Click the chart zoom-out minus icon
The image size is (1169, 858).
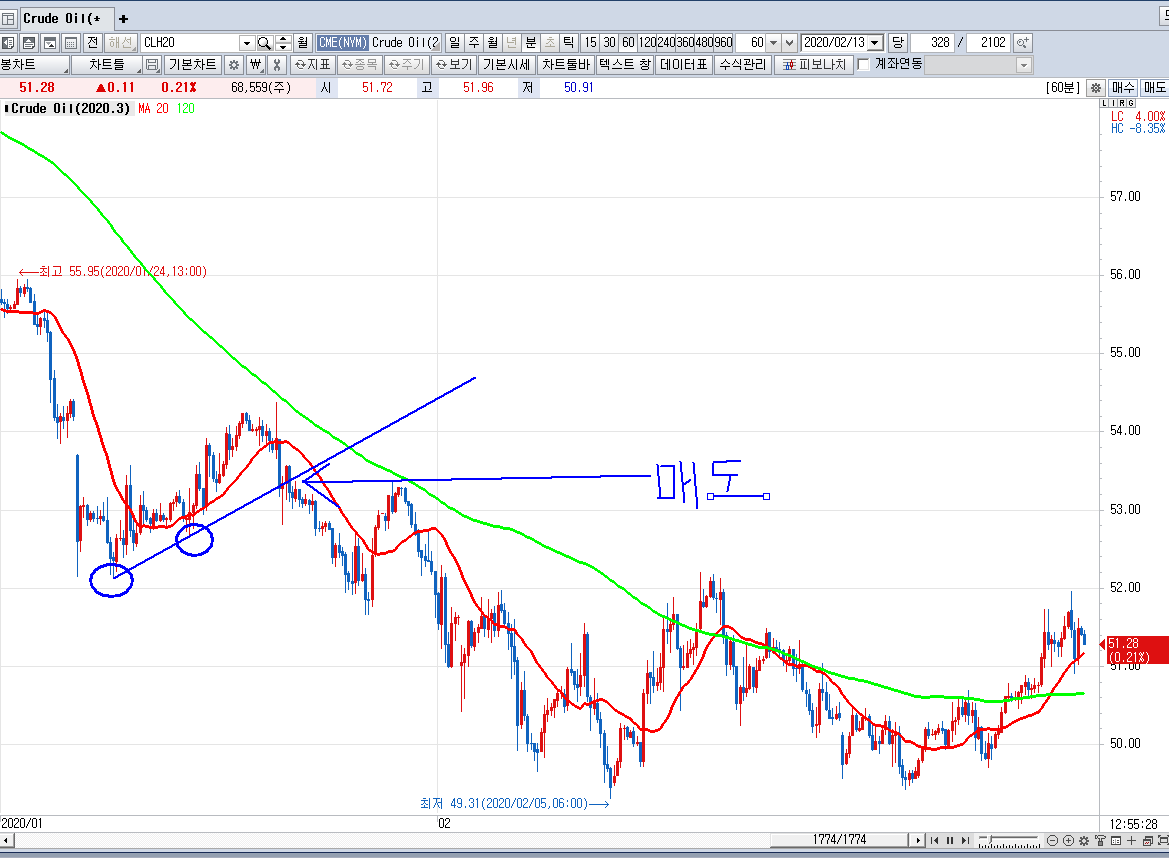[x=1052, y=840]
